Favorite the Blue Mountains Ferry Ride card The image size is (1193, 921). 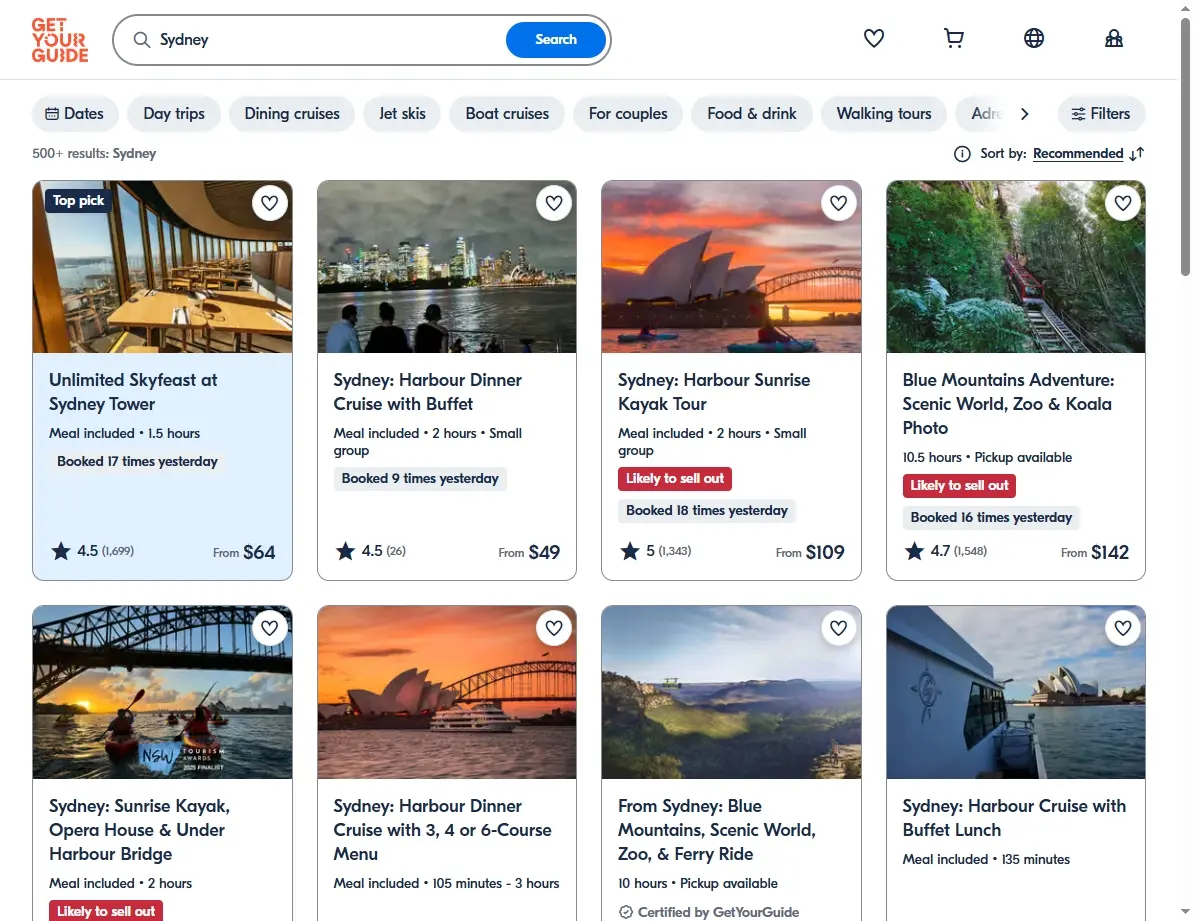(x=838, y=628)
